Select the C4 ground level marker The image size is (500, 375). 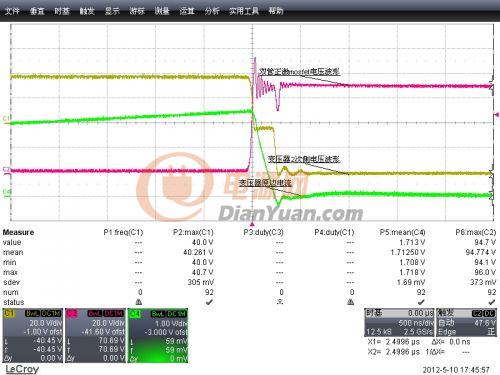pyautogui.click(x=6, y=192)
